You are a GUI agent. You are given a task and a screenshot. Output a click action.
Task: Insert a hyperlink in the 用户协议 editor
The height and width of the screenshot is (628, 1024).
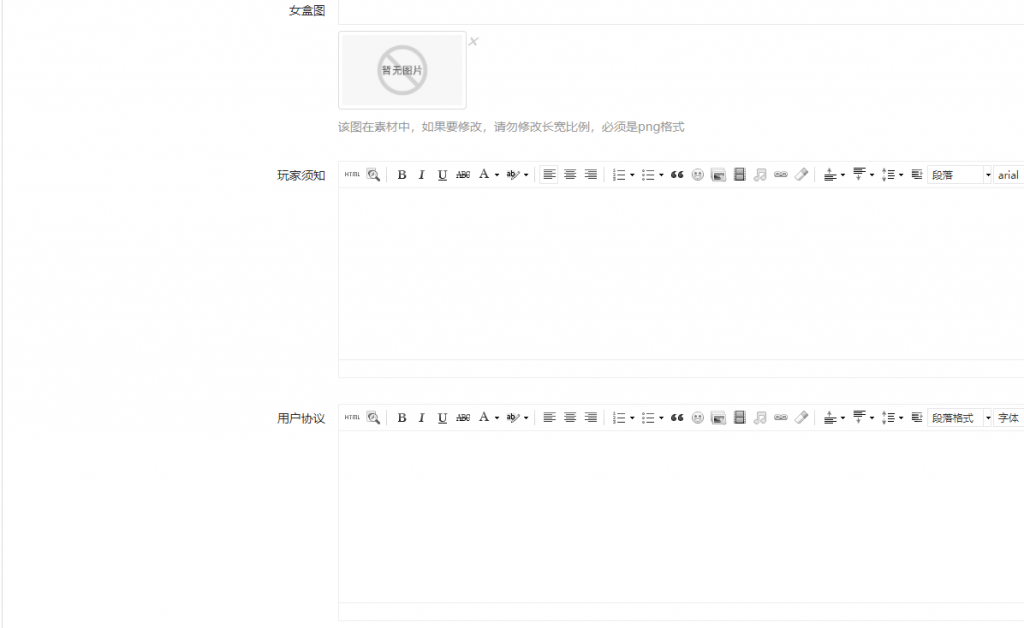[780, 418]
